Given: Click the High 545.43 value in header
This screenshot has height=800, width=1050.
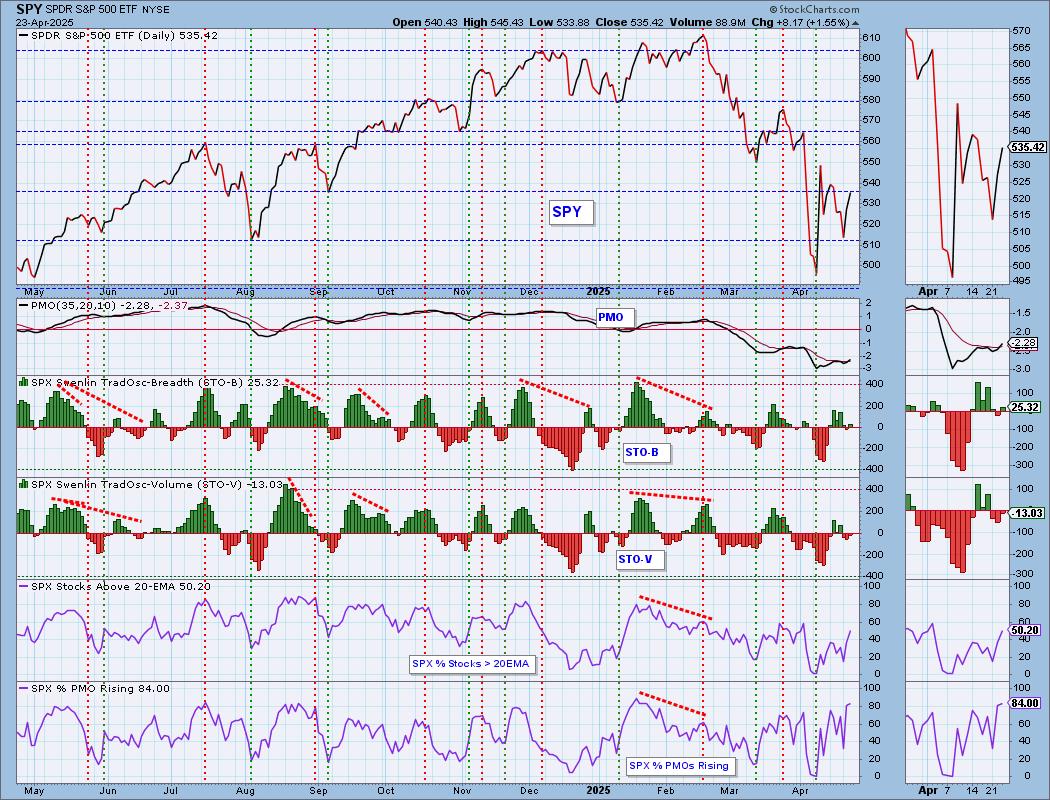Looking at the screenshot, I should (494, 22).
